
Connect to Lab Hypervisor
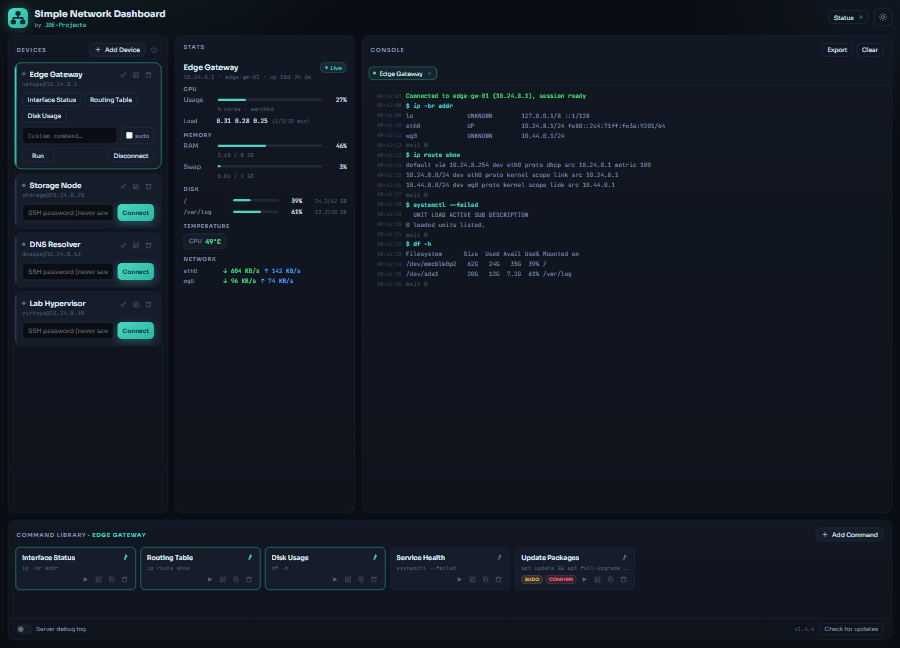pyautogui.click(x=135, y=331)
